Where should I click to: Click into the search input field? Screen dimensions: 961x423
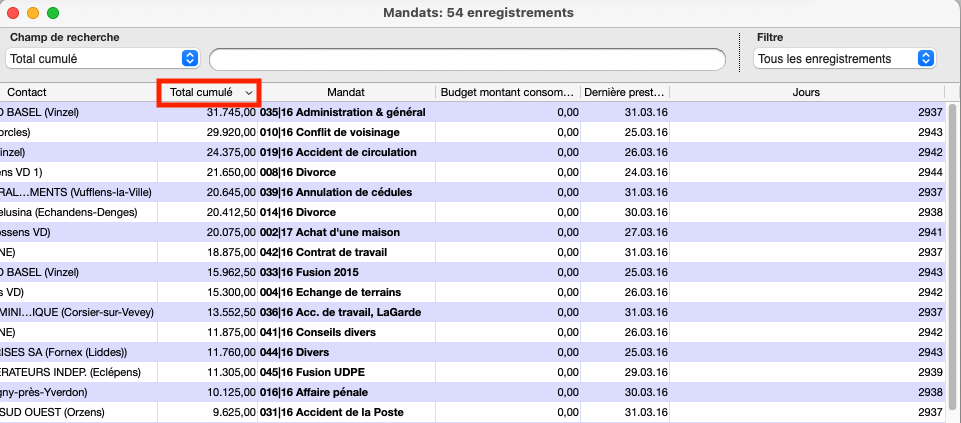[467, 59]
